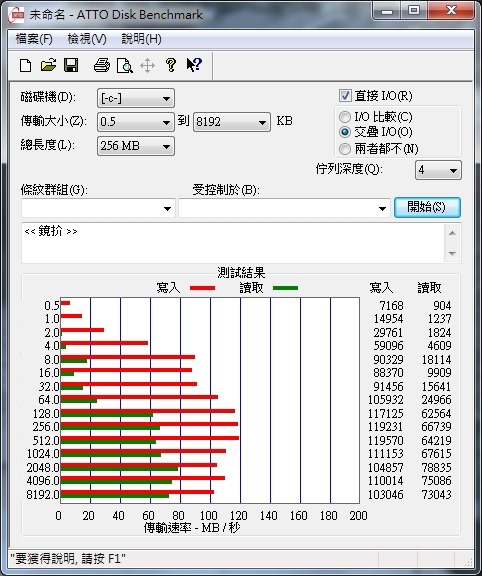Open the 說明(H) menu
The height and width of the screenshot is (576, 482).
pos(141,39)
